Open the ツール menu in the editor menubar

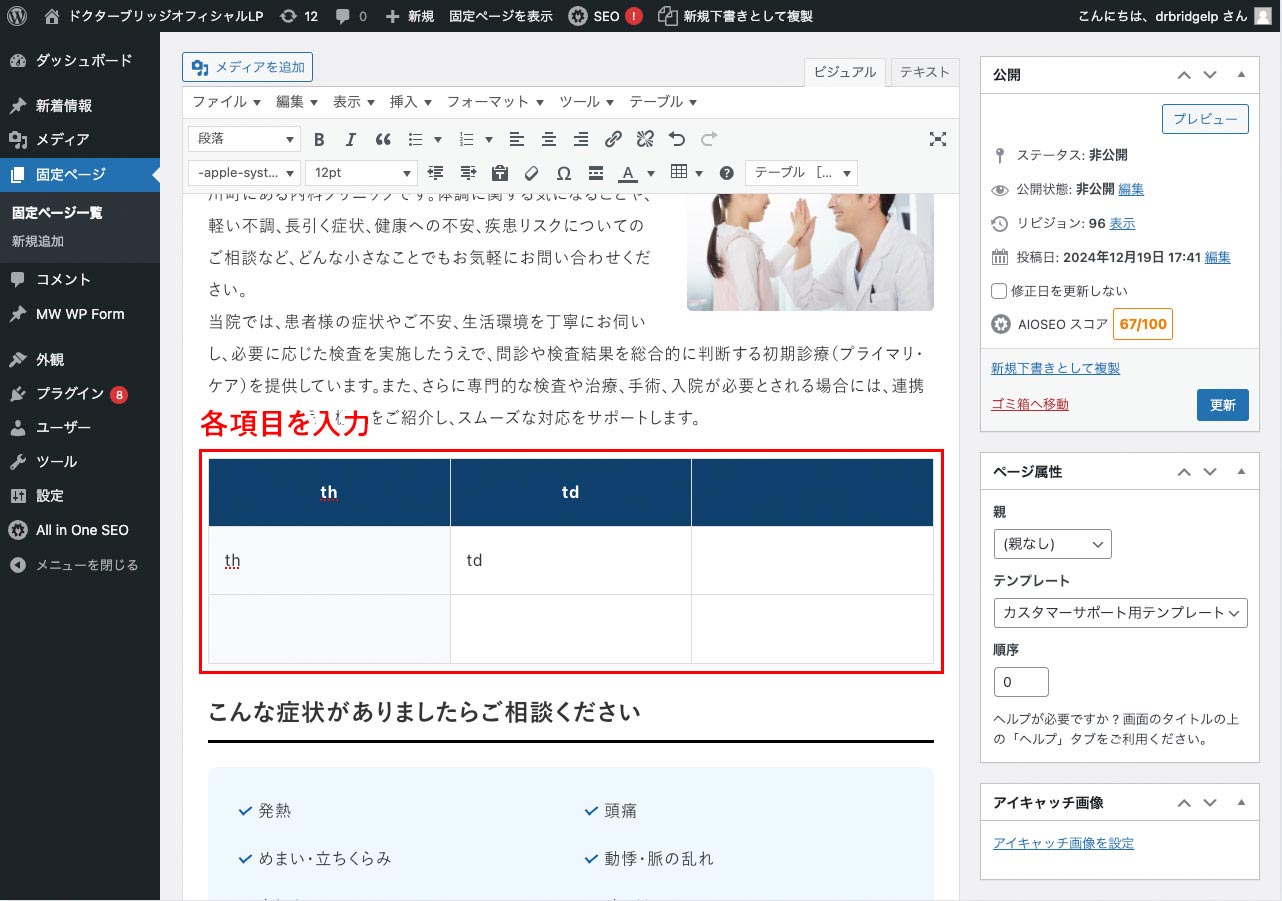[x=586, y=102]
